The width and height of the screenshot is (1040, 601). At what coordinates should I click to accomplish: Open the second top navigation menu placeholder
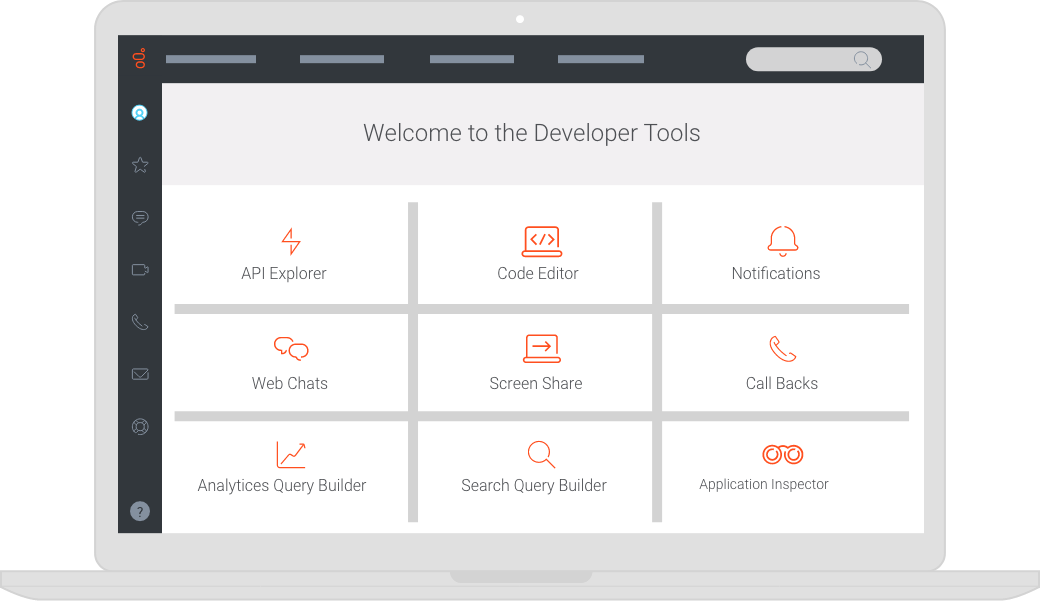[x=342, y=59]
